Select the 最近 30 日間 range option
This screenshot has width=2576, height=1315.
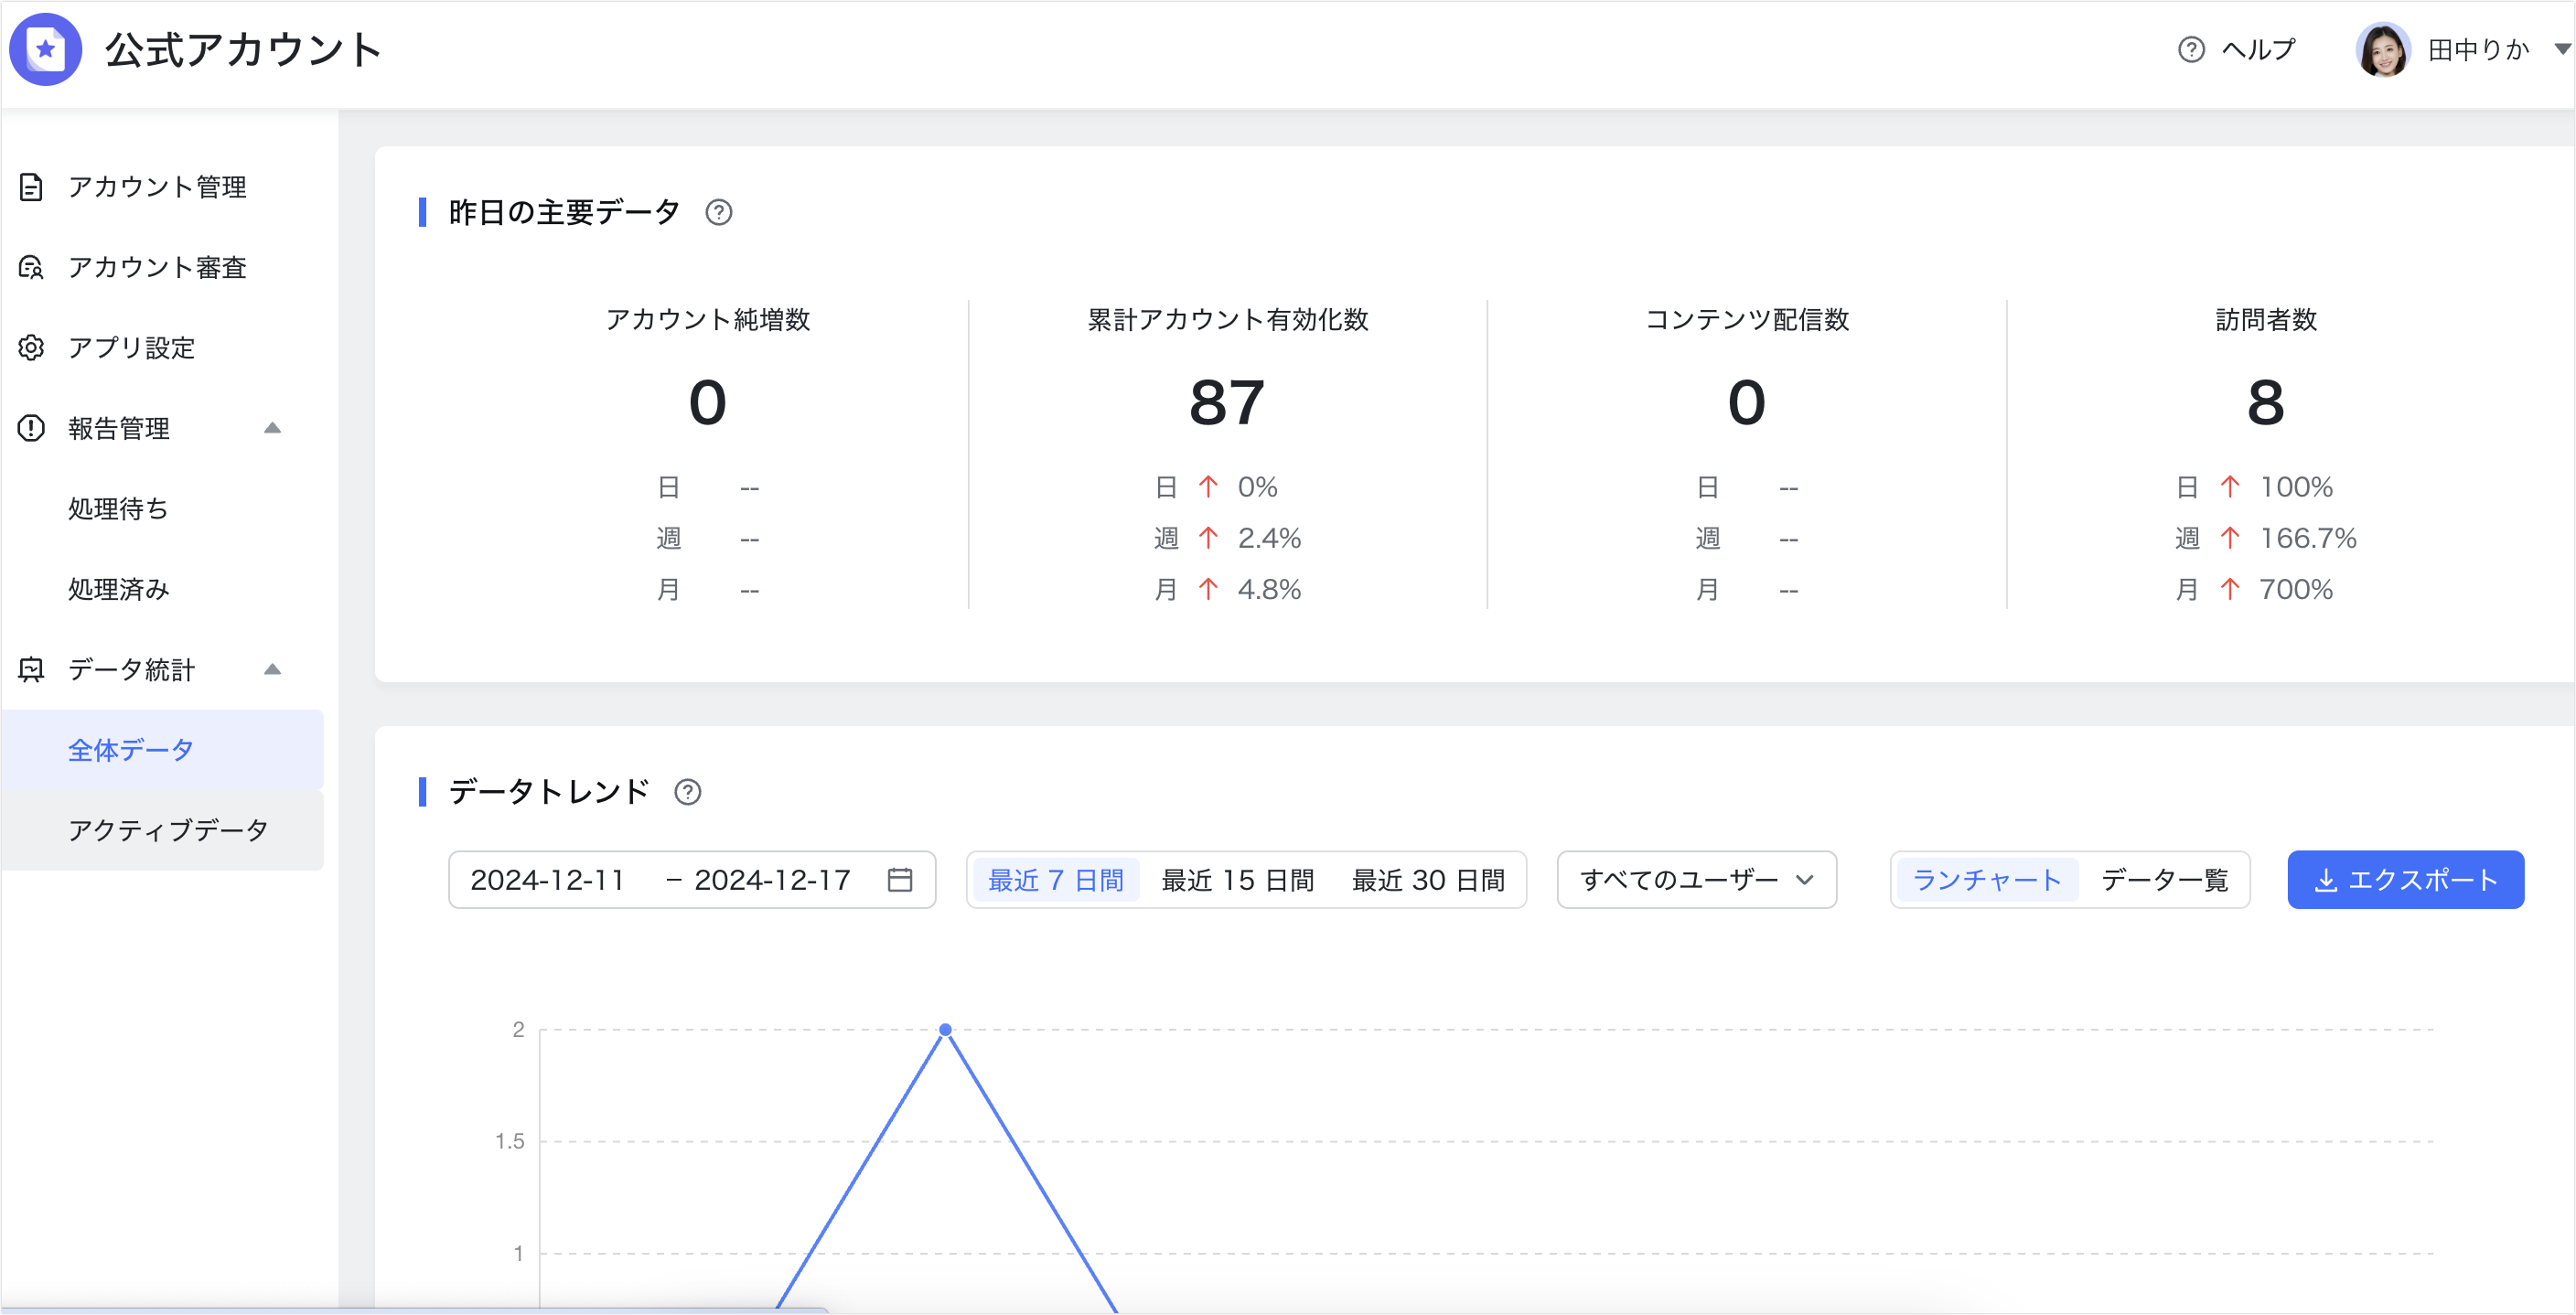[1428, 879]
